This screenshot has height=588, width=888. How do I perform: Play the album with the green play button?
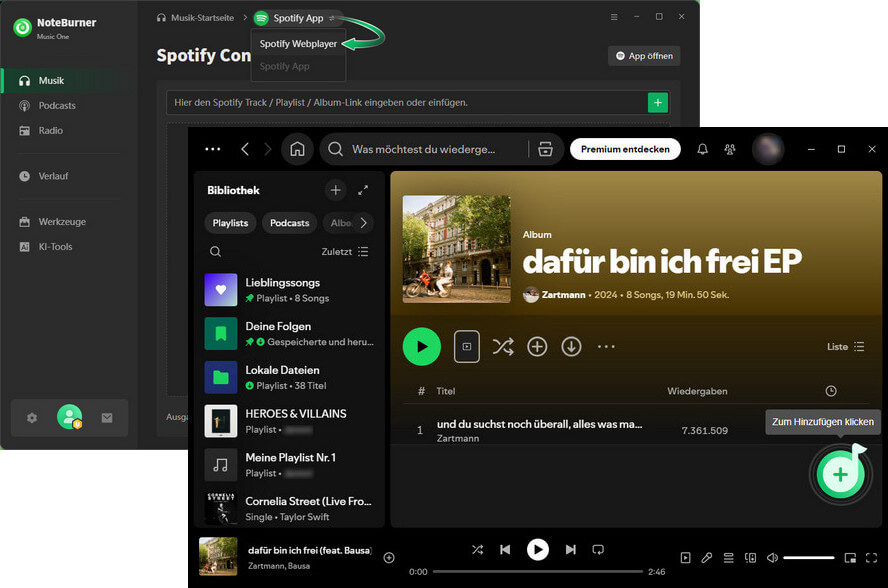[x=422, y=347]
